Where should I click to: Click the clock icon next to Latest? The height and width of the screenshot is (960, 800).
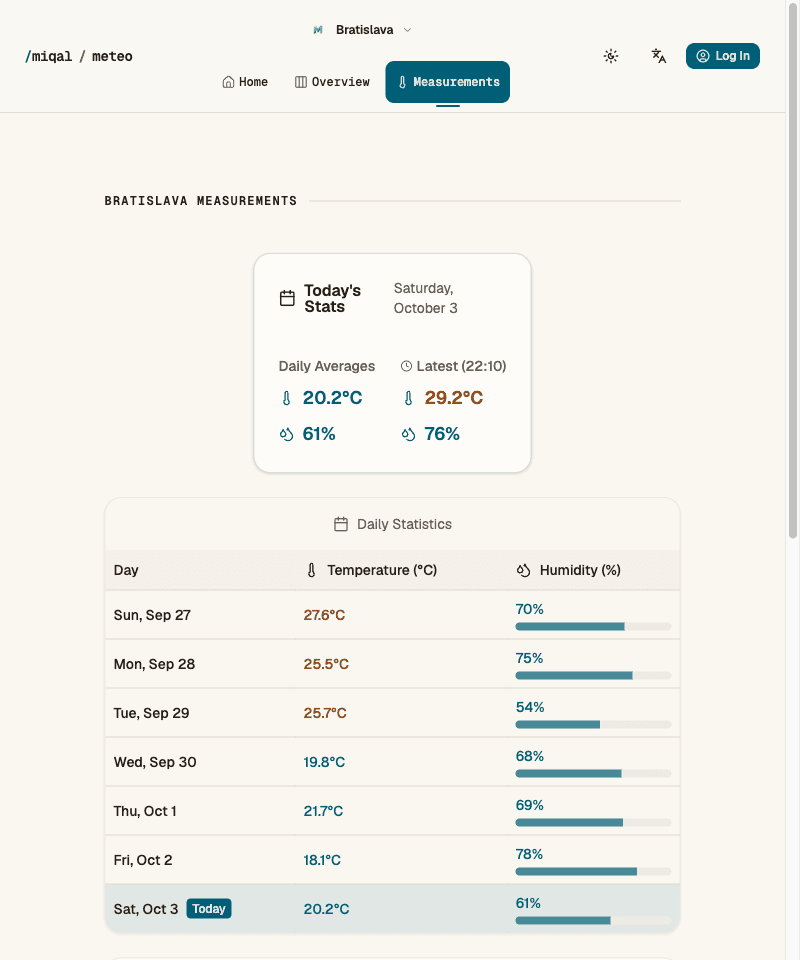coord(406,366)
